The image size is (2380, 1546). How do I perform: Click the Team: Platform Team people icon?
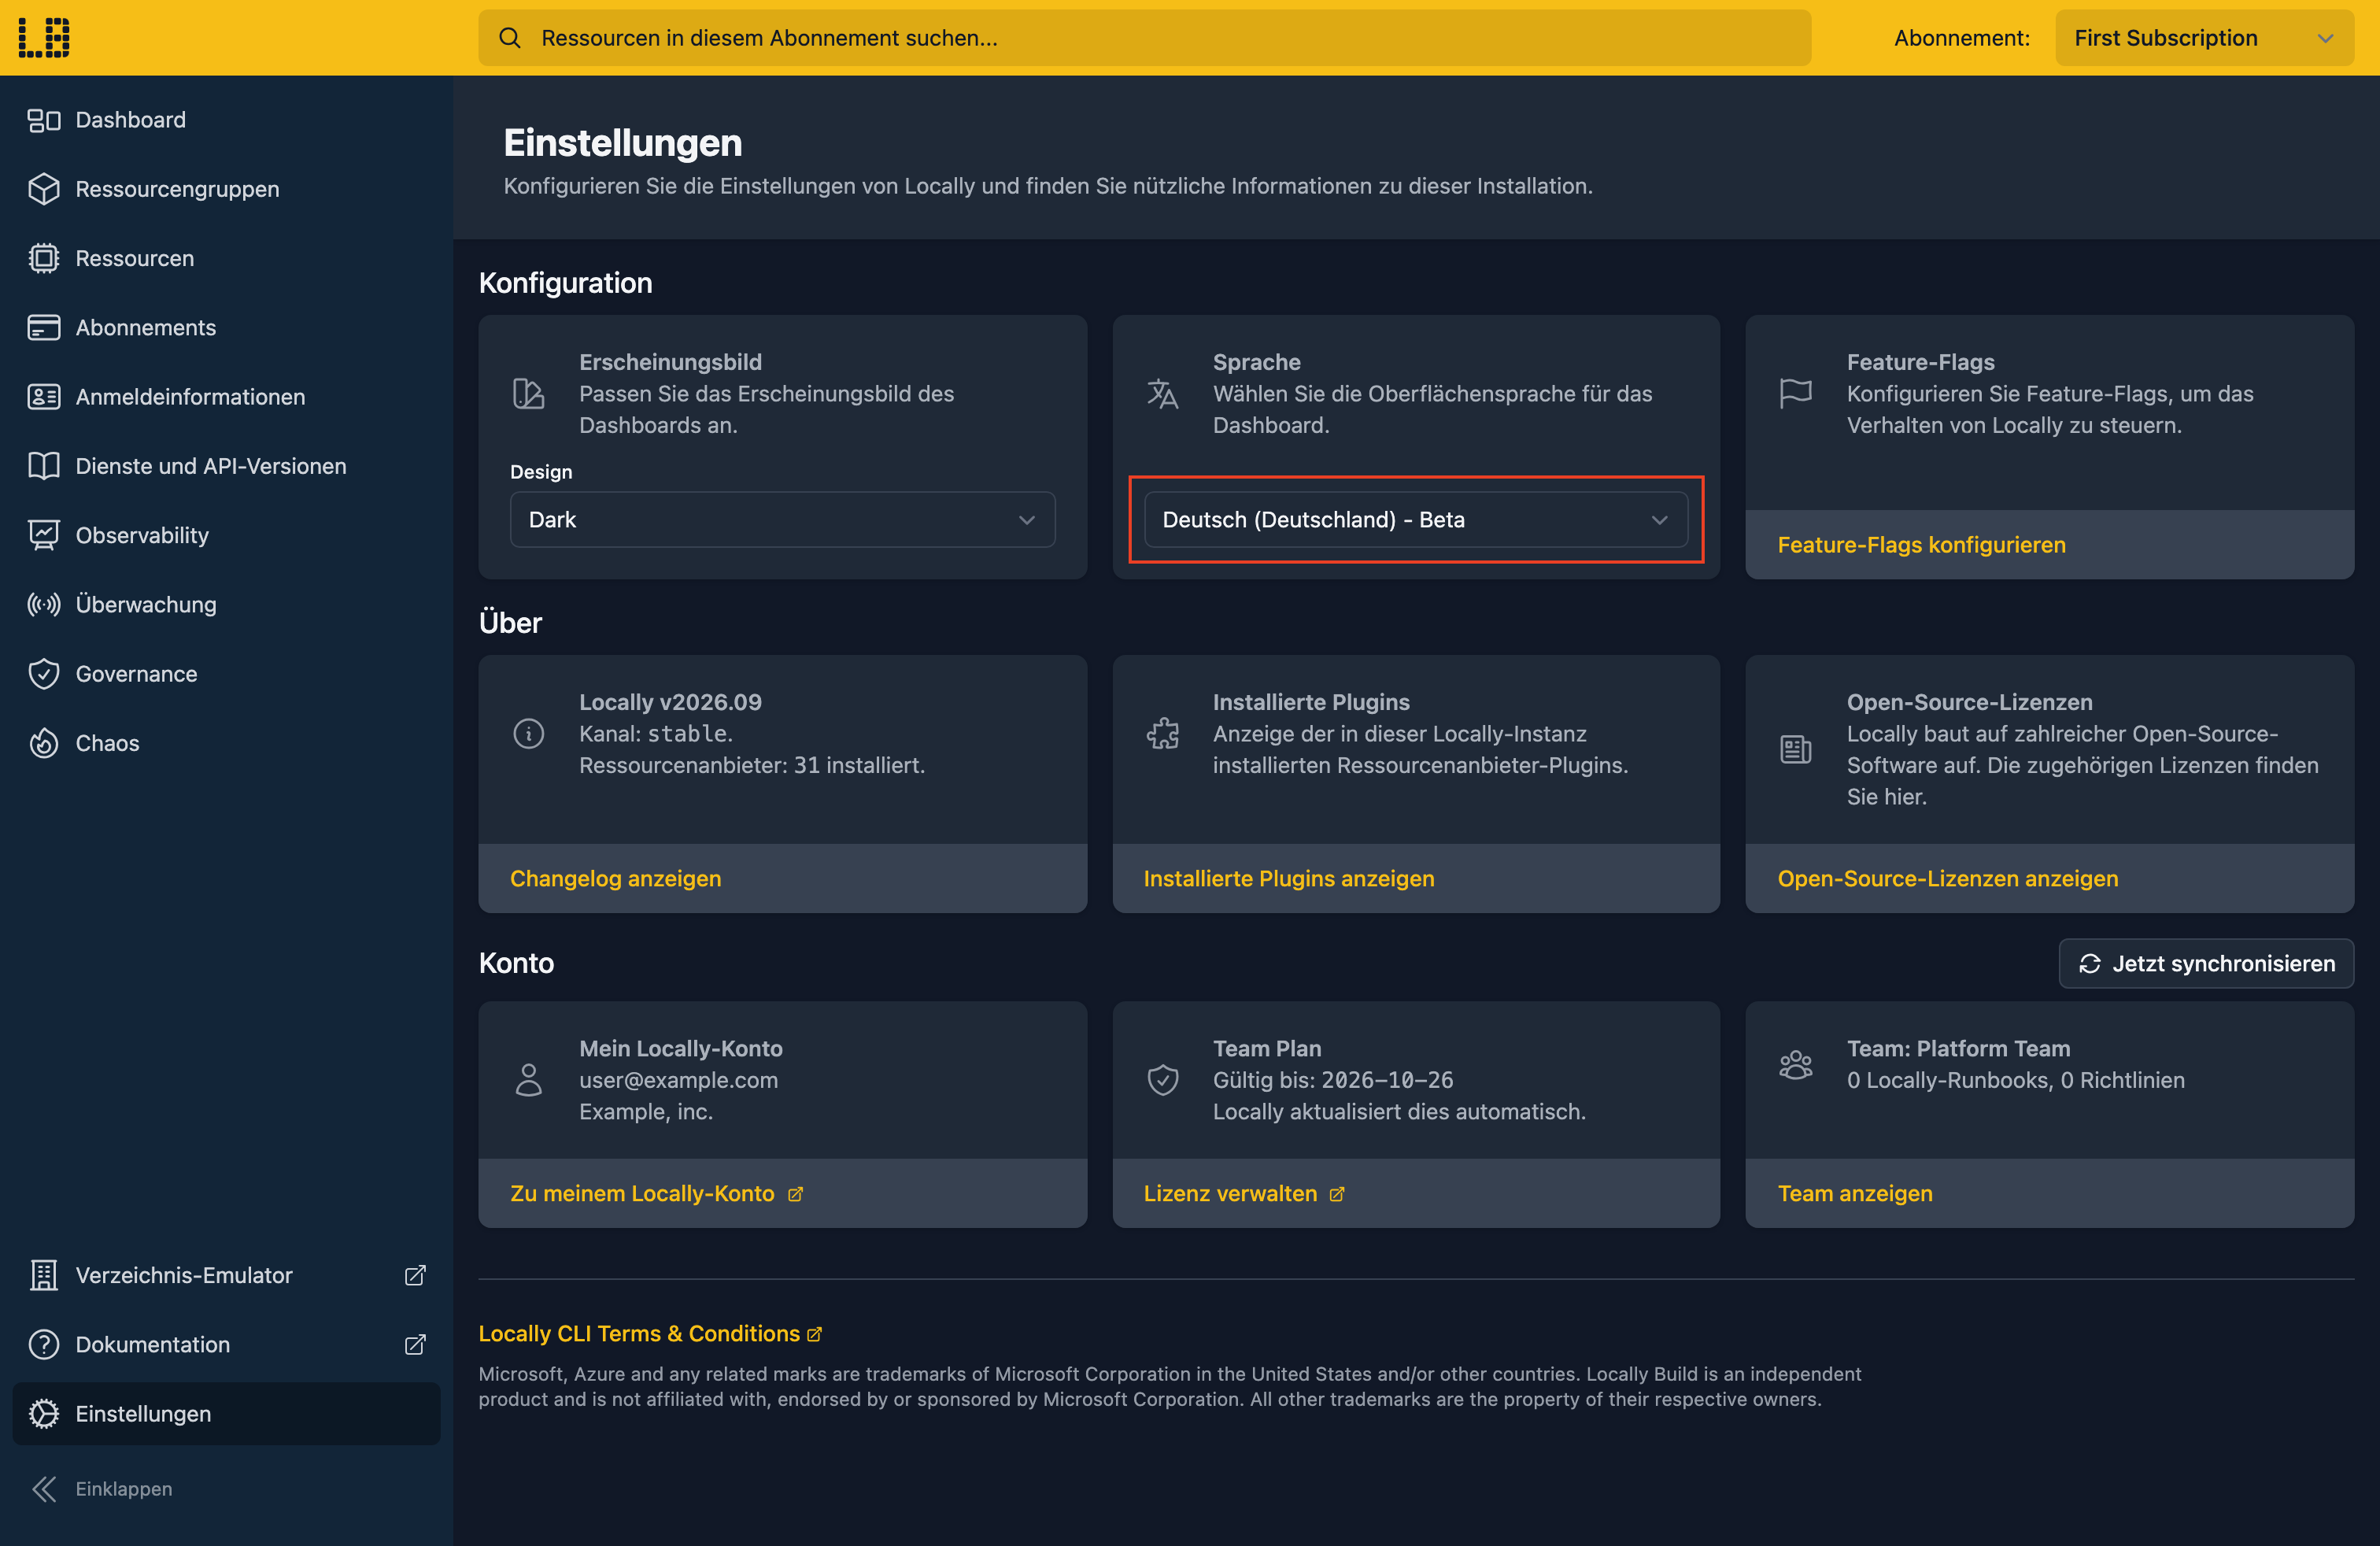click(1795, 1065)
